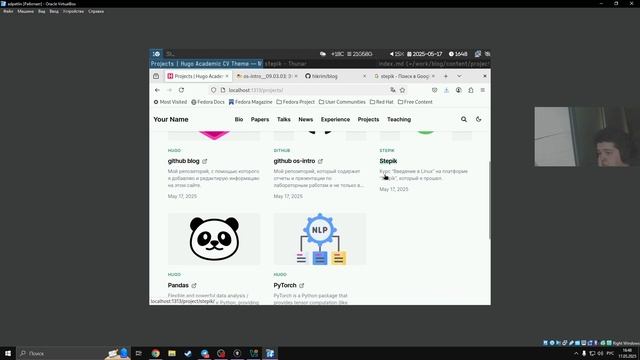Open the Firefox account profile icon
Image resolution: width=640 pixels, height=360 pixels.
(x=459, y=90)
